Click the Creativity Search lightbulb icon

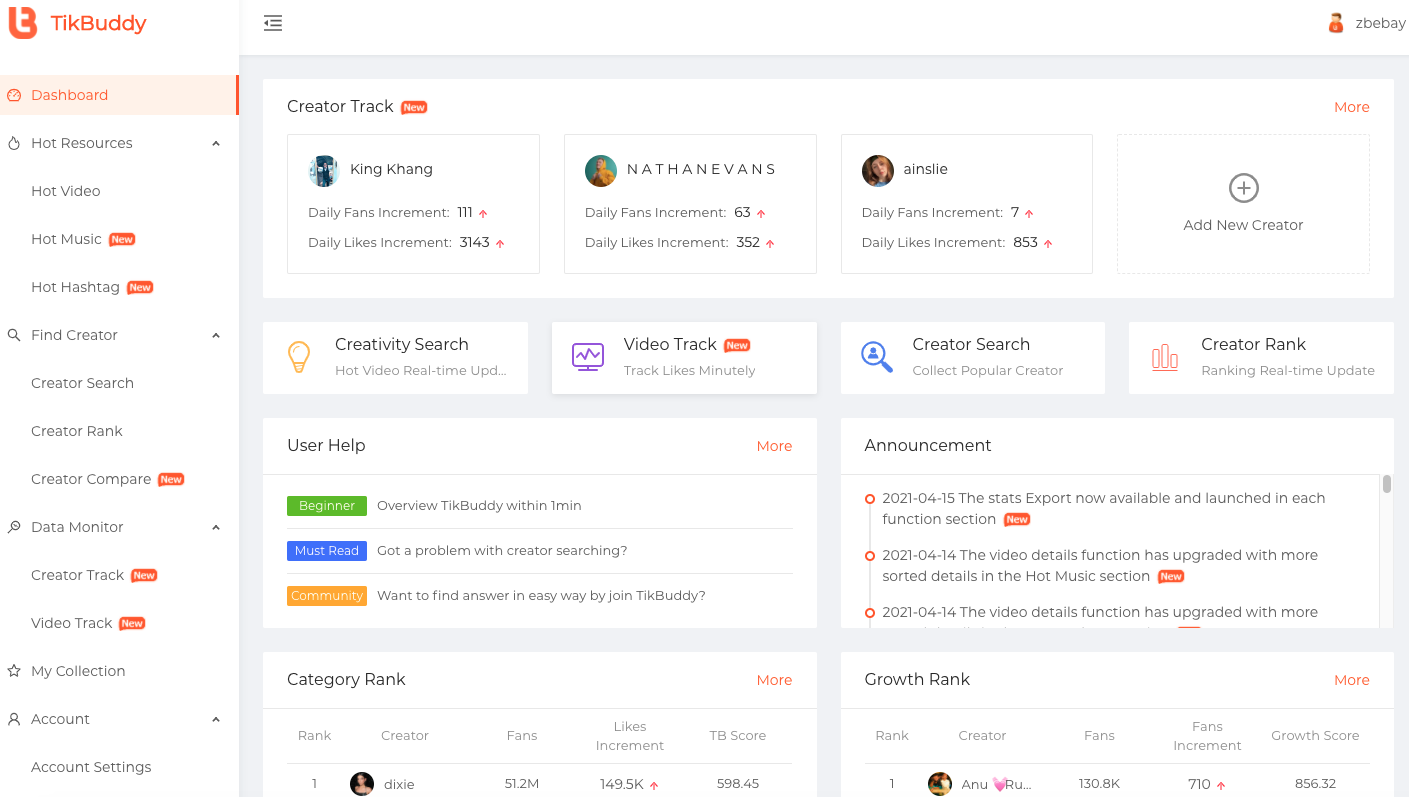pyautogui.click(x=298, y=357)
